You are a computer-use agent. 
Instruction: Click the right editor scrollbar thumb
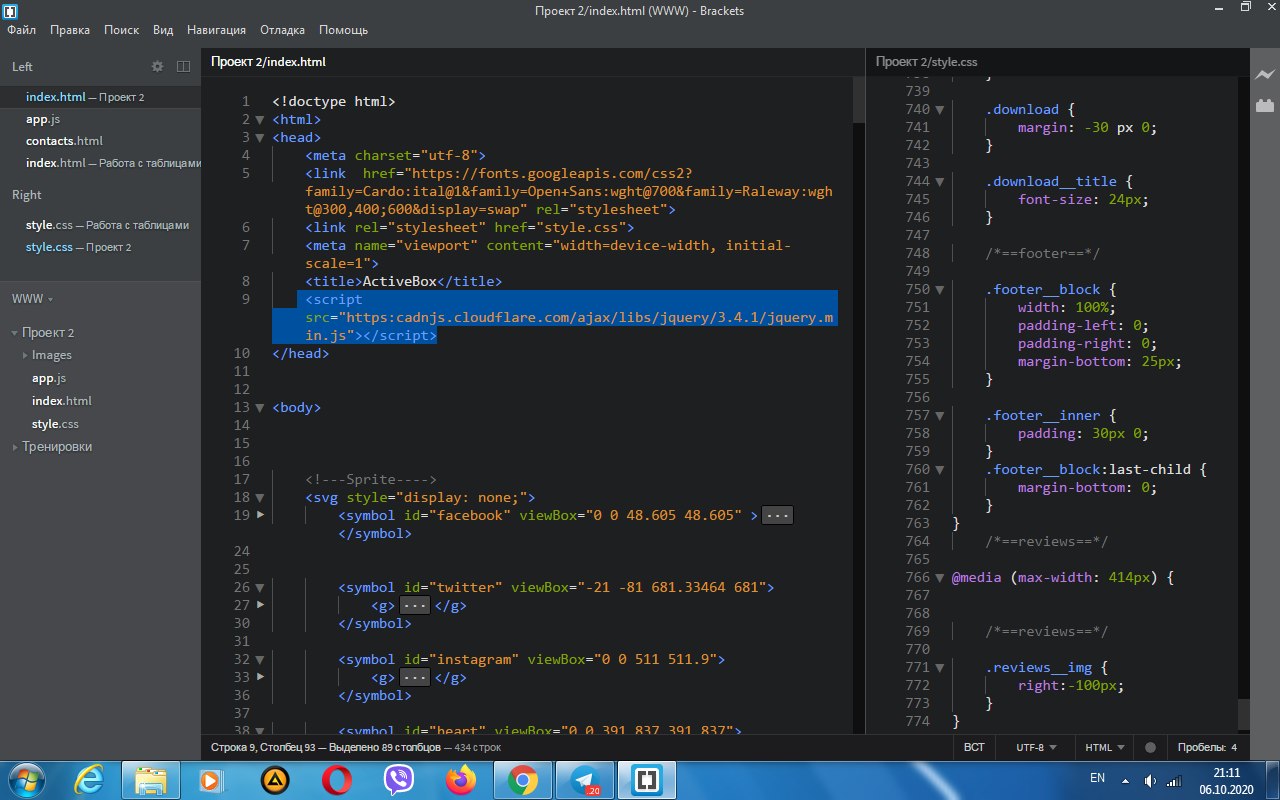pyautogui.click(x=1243, y=714)
